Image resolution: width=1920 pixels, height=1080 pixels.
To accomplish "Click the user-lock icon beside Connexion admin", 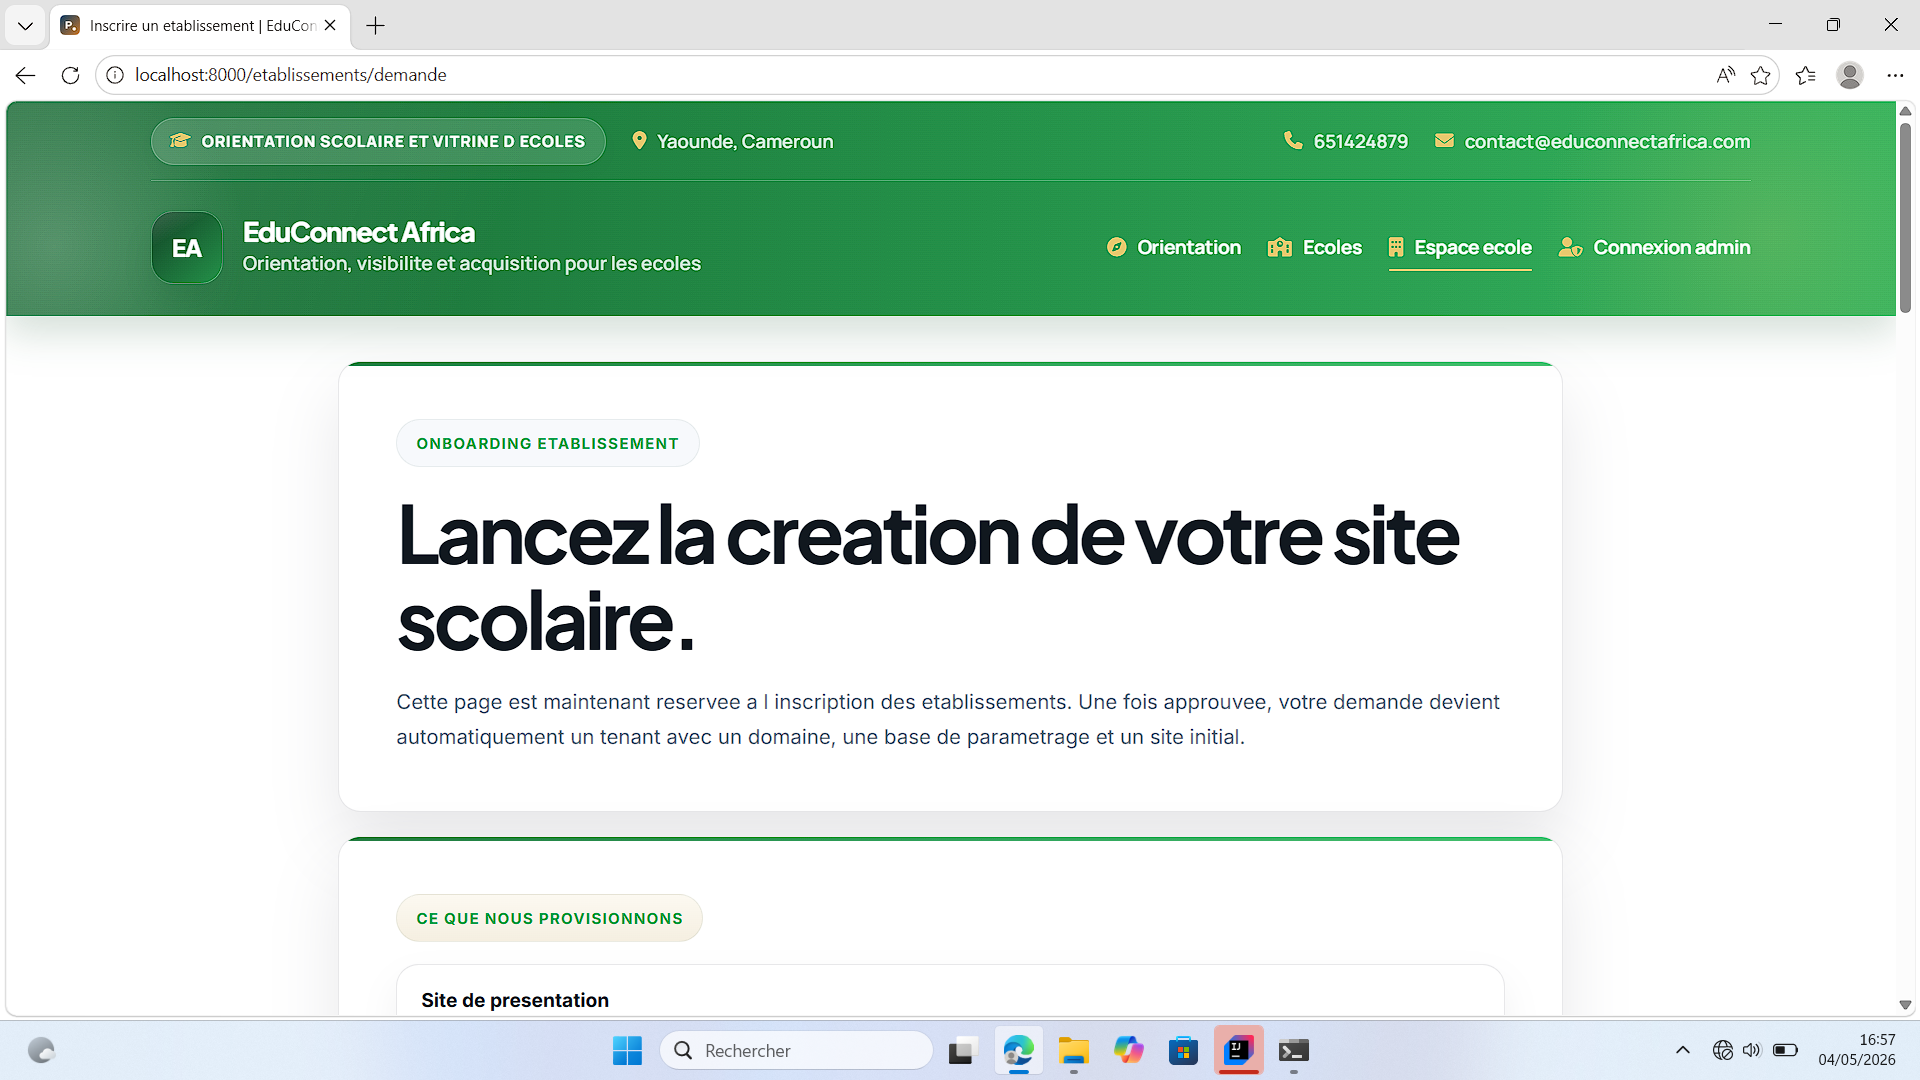I will (x=1570, y=247).
